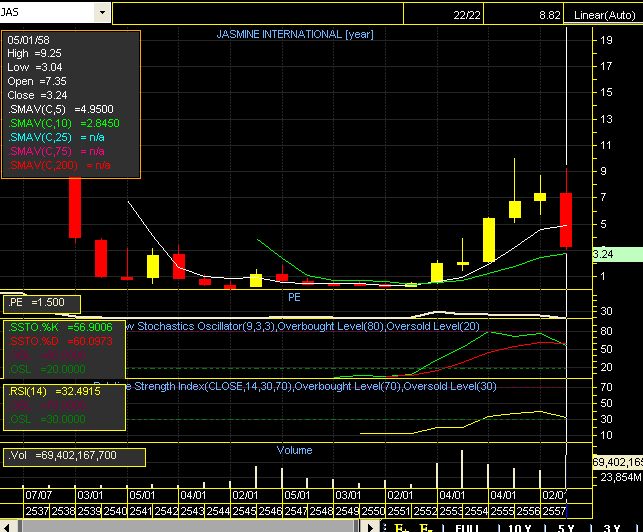Viewport: 643px width, 532px height.
Task: Click the 2550 year label
Action: click(x=373, y=511)
